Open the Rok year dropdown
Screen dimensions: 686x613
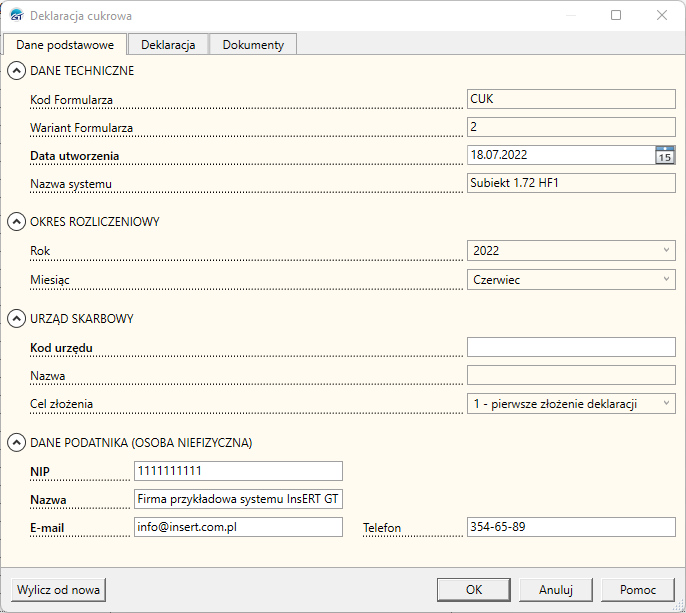(x=571, y=251)
